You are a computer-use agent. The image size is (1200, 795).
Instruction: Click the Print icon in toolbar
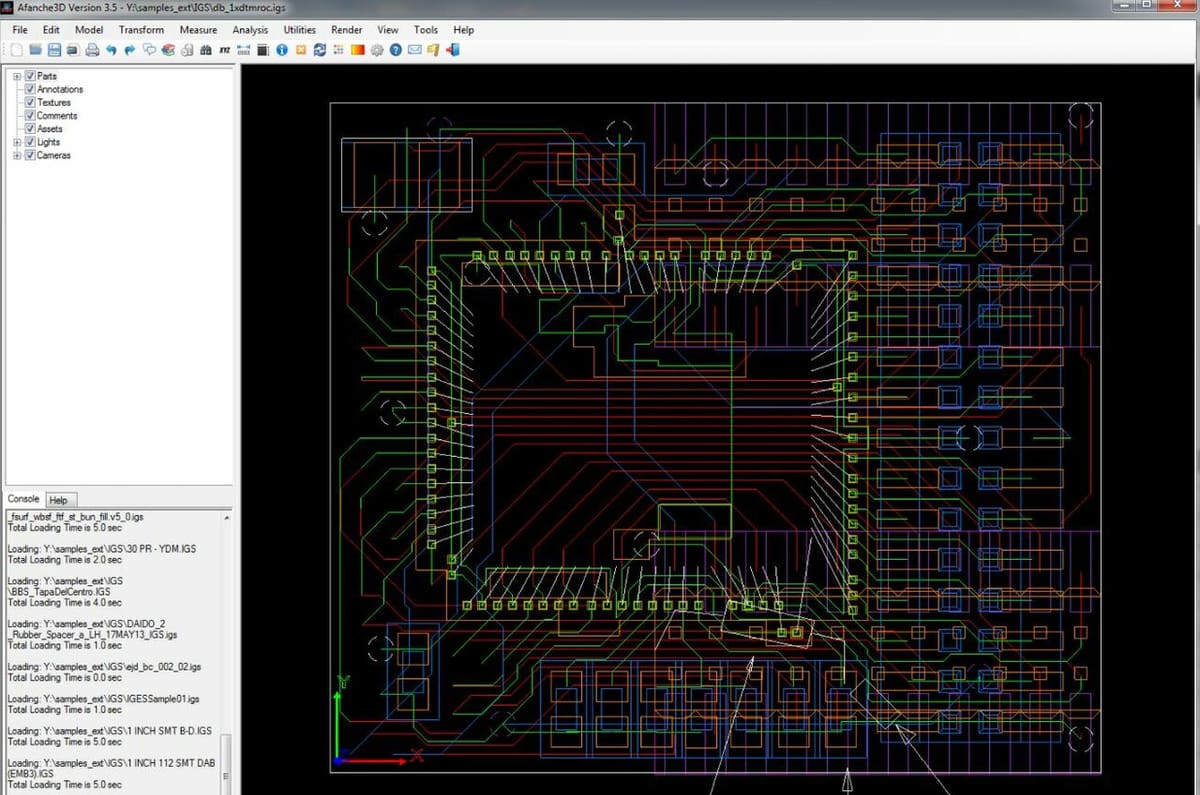tap(92, 50)
